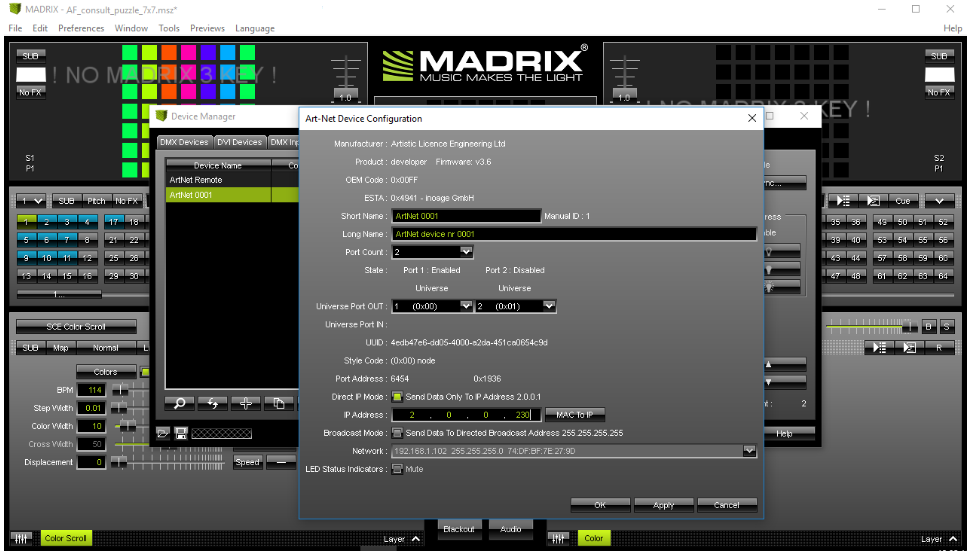
Task: Click the plus add-device icon in Device Manager
Action: [245, 404]
